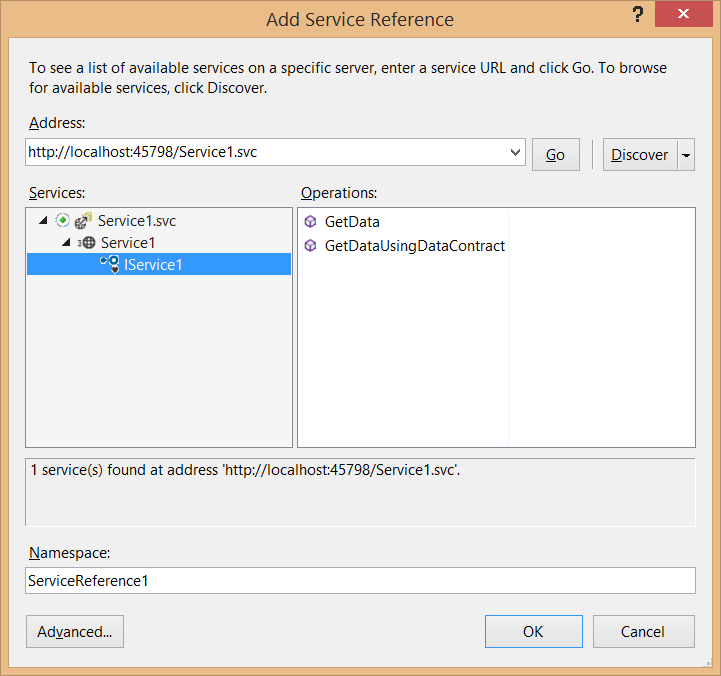721x676 pixels.
Task: Click the GetData operation cube icon
Action: [x=310, y=222]
